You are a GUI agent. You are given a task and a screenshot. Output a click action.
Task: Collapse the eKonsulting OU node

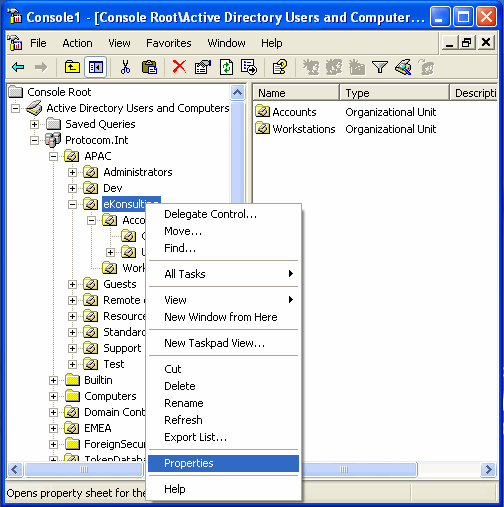(x=72, y=204)
